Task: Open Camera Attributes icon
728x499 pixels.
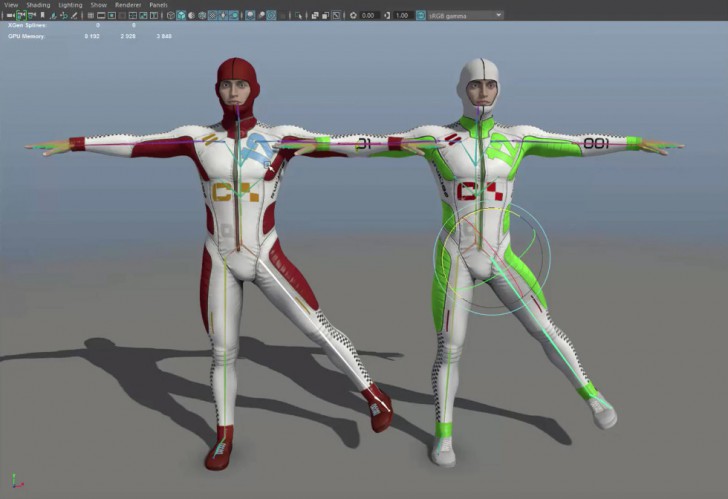Action: click(x=32, y=15)
